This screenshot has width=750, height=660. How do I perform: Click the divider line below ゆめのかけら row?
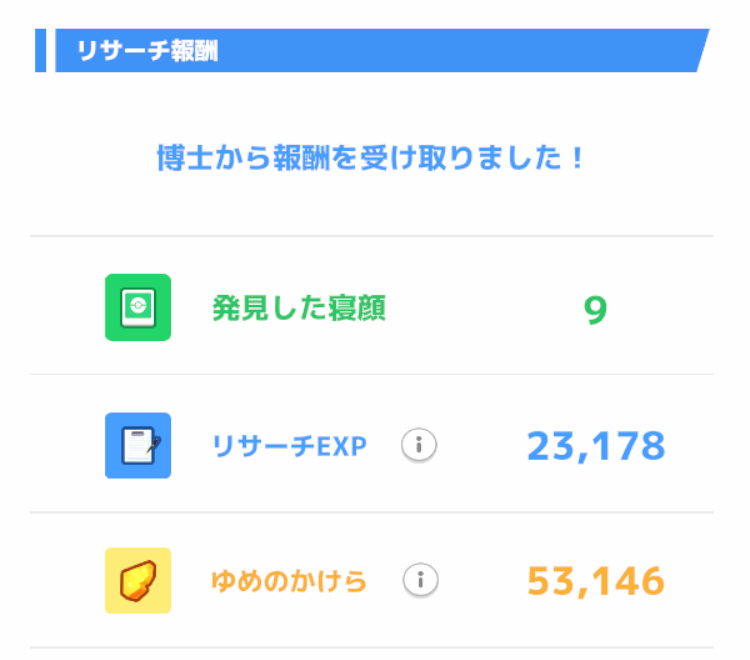click(372, 647)
